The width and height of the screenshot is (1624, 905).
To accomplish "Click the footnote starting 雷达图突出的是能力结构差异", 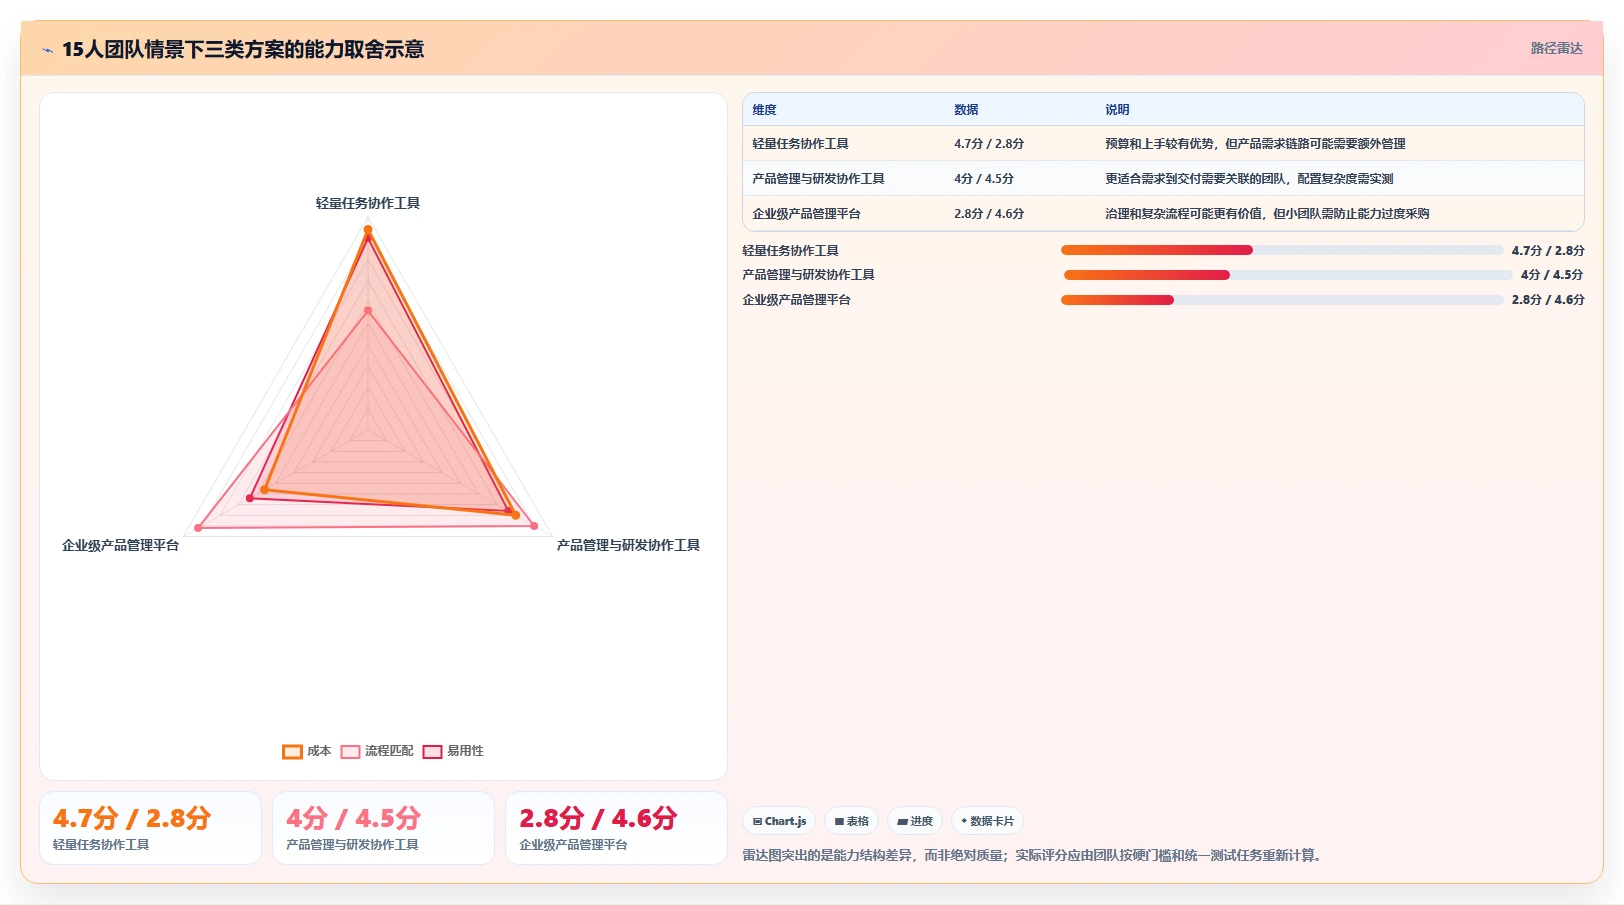I will (1035, 855).
